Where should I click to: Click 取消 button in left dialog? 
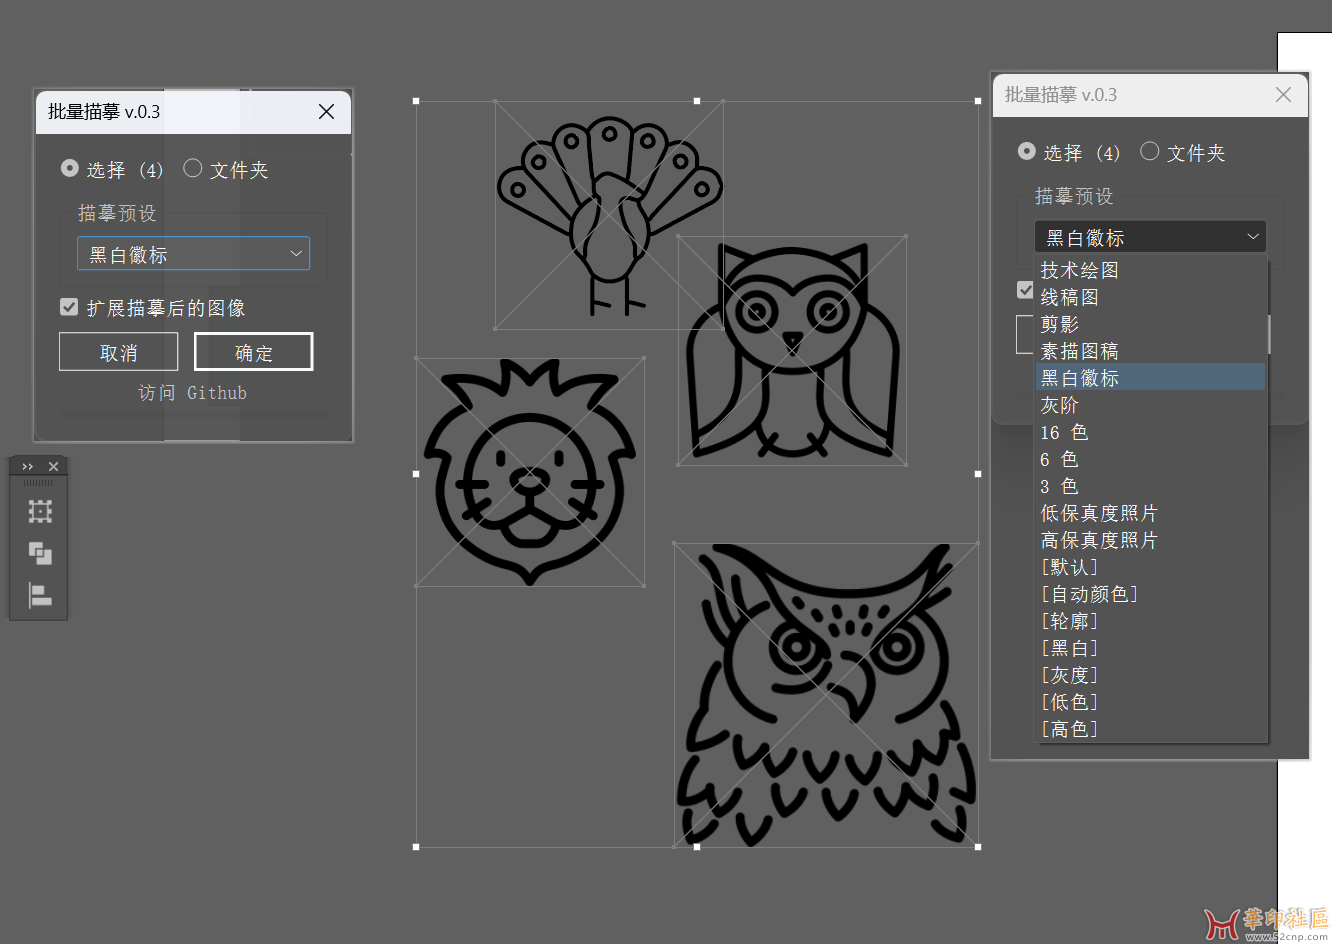(x=119, y=352)
